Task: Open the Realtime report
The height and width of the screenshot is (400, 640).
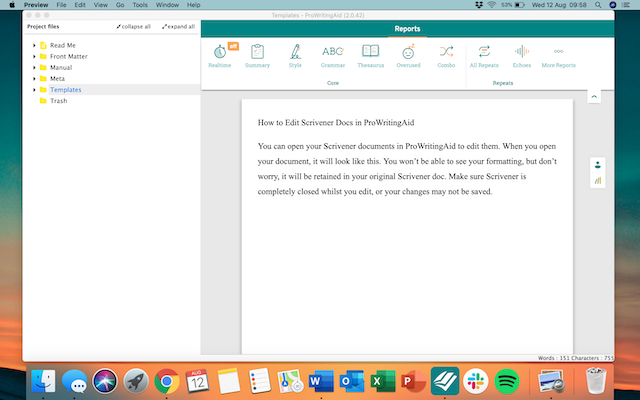Action: pyautogui.click(x=220, y=56)
